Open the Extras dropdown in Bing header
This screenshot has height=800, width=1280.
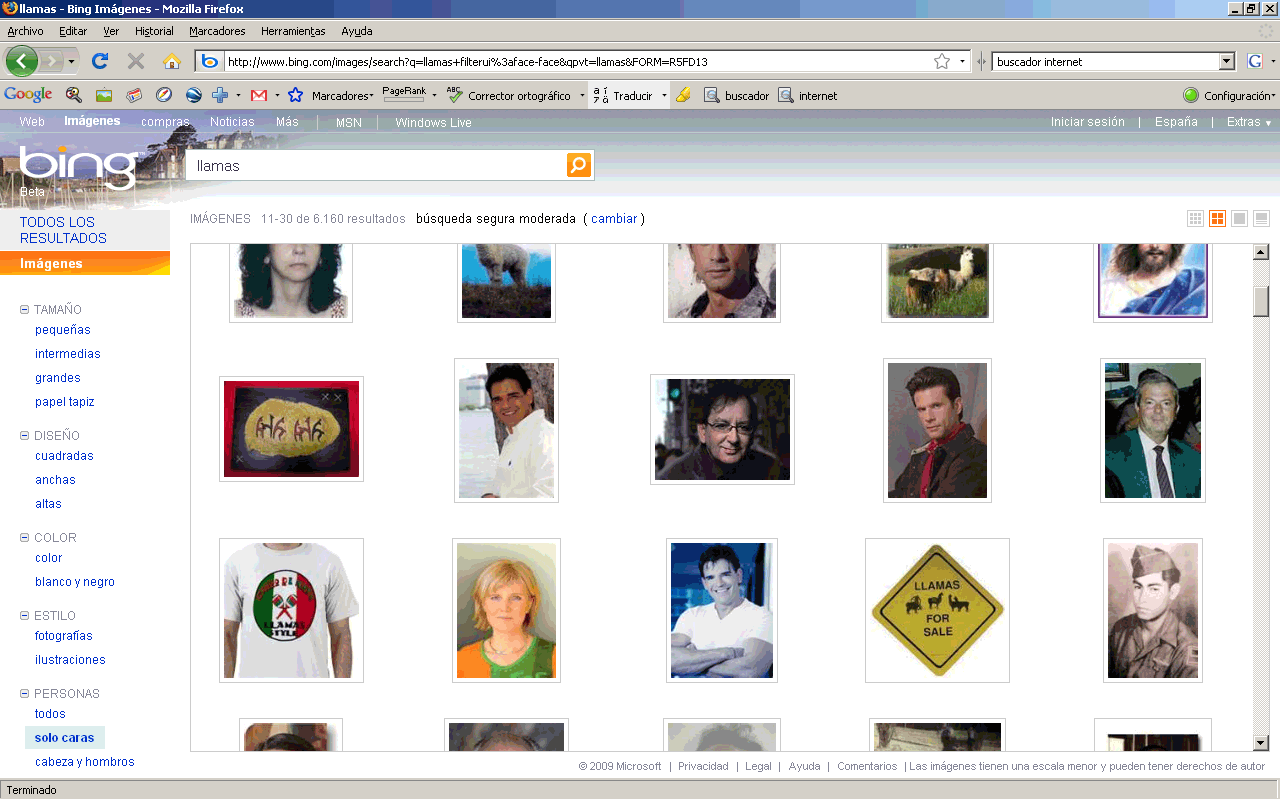tap(1249, 122)
